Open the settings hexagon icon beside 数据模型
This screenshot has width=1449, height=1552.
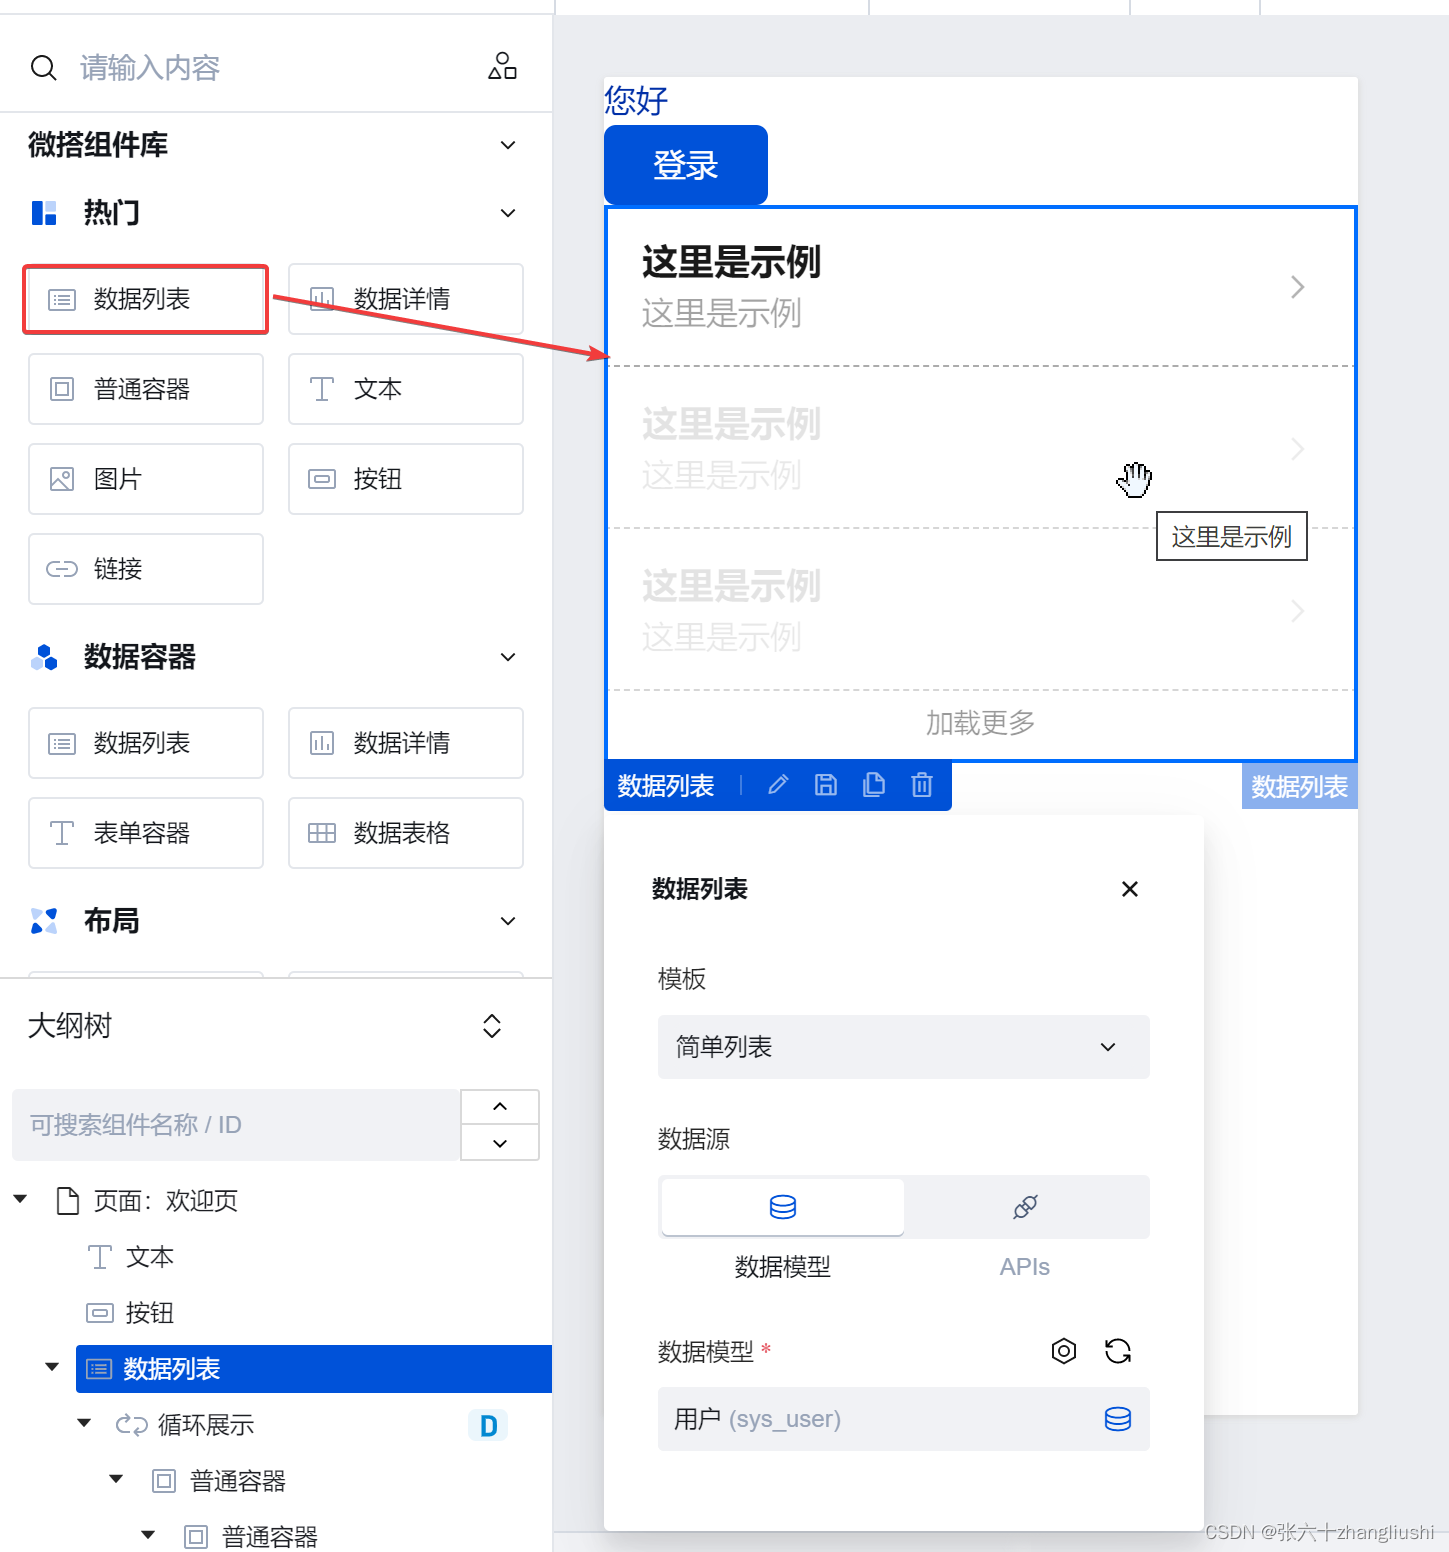(x=1064, y=1351)
